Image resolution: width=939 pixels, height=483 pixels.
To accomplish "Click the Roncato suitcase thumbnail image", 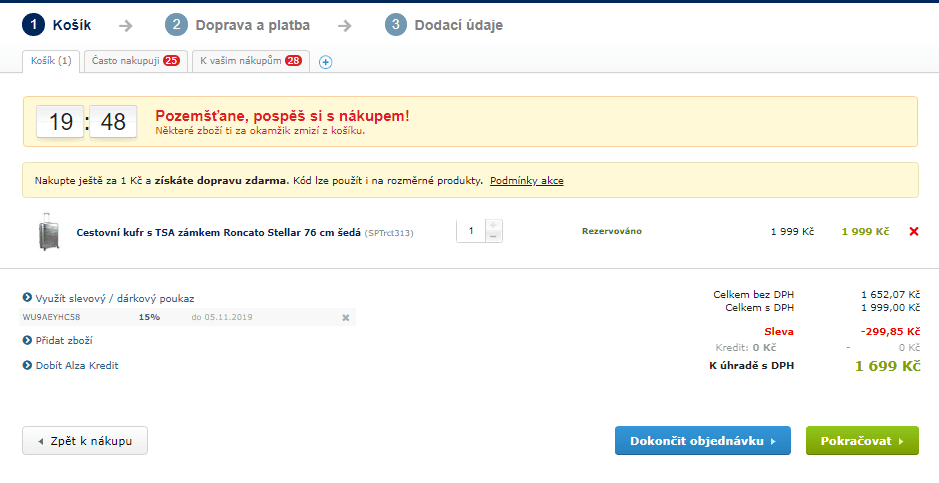I will tap(46, 232).
